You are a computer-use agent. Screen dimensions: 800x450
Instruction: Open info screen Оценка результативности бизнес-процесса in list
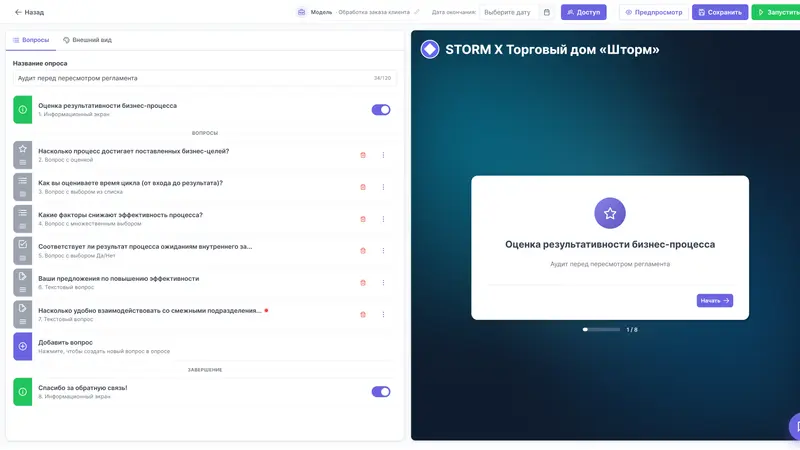coord(204,110)
